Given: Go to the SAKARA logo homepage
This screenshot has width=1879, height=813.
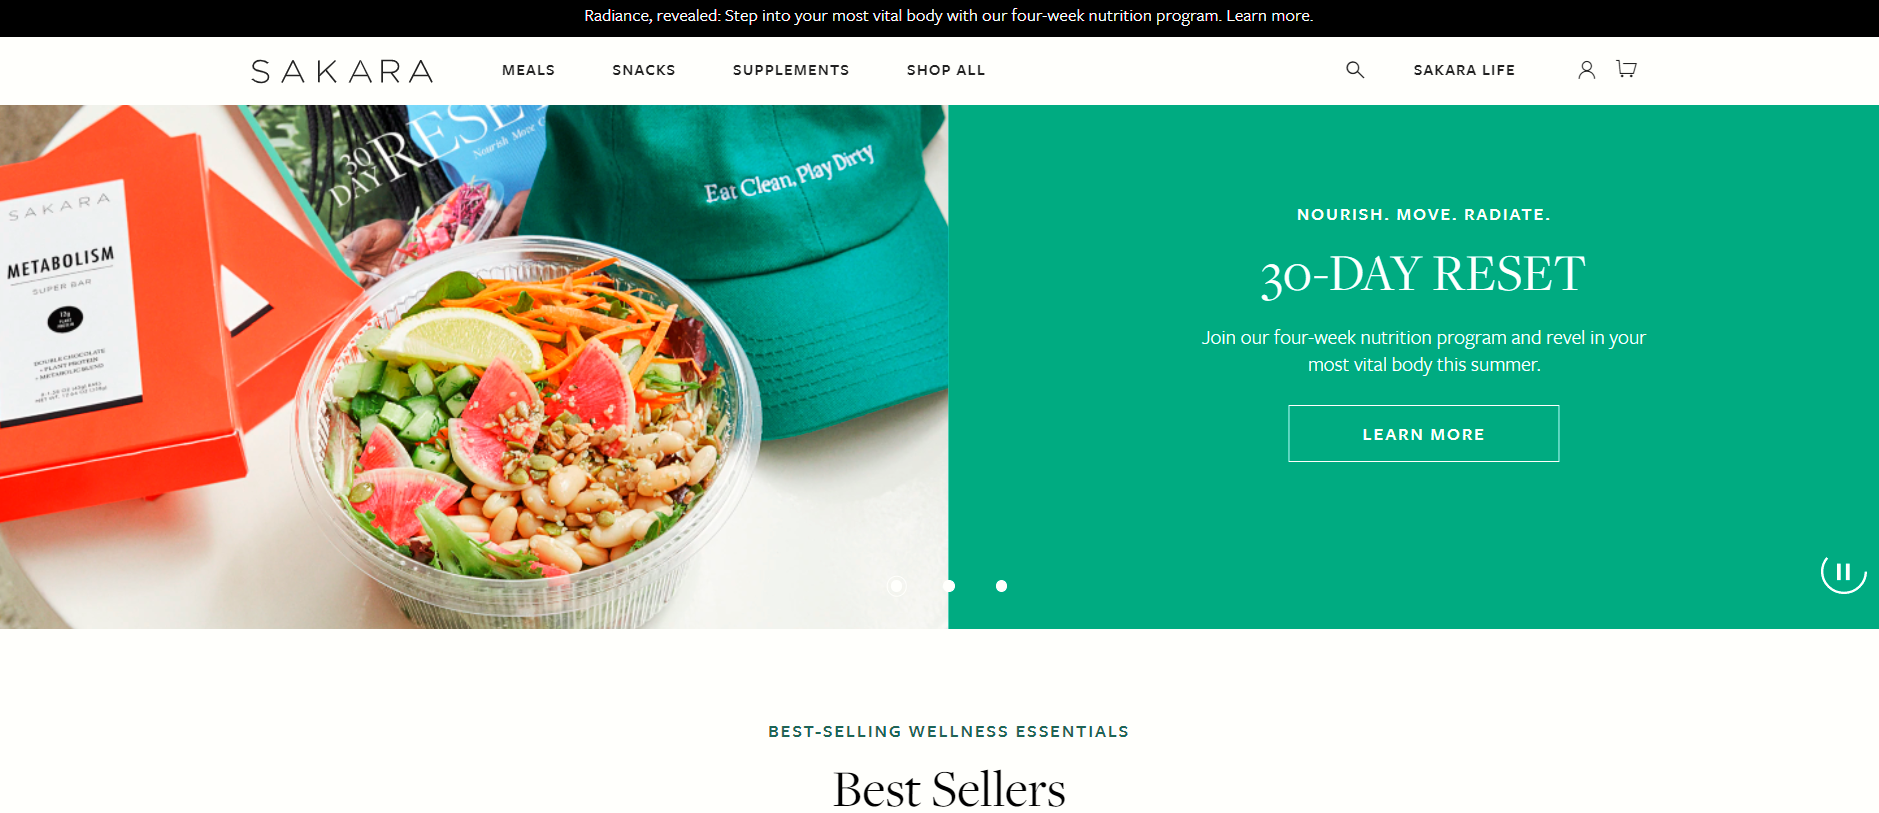Looking at the screenshot, I should click(x=342, y=71).
